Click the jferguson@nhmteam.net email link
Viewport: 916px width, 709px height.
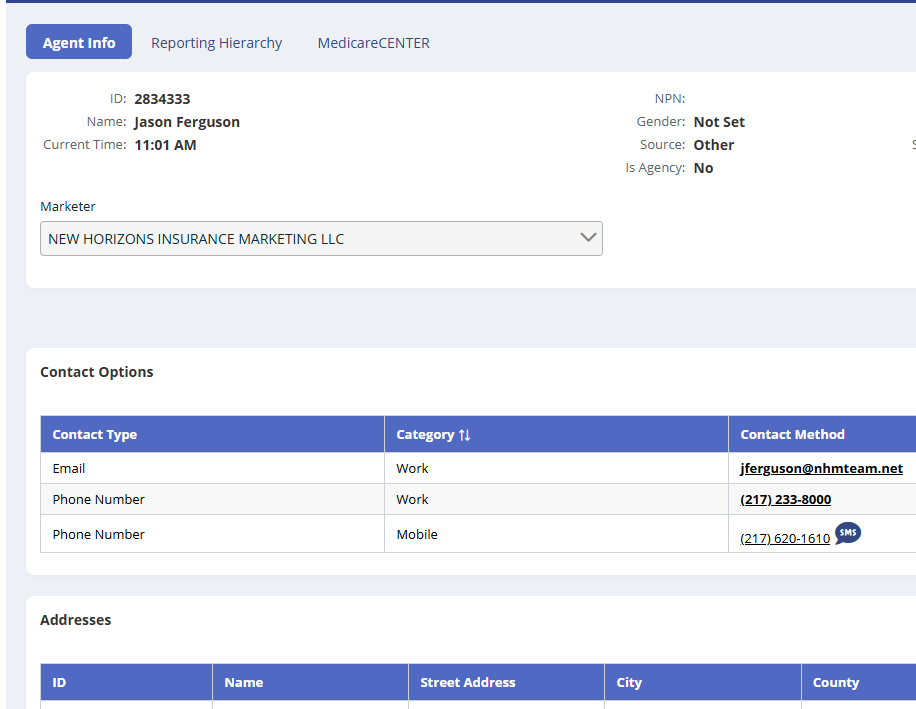pyautogui.click(x=821, y=468)
